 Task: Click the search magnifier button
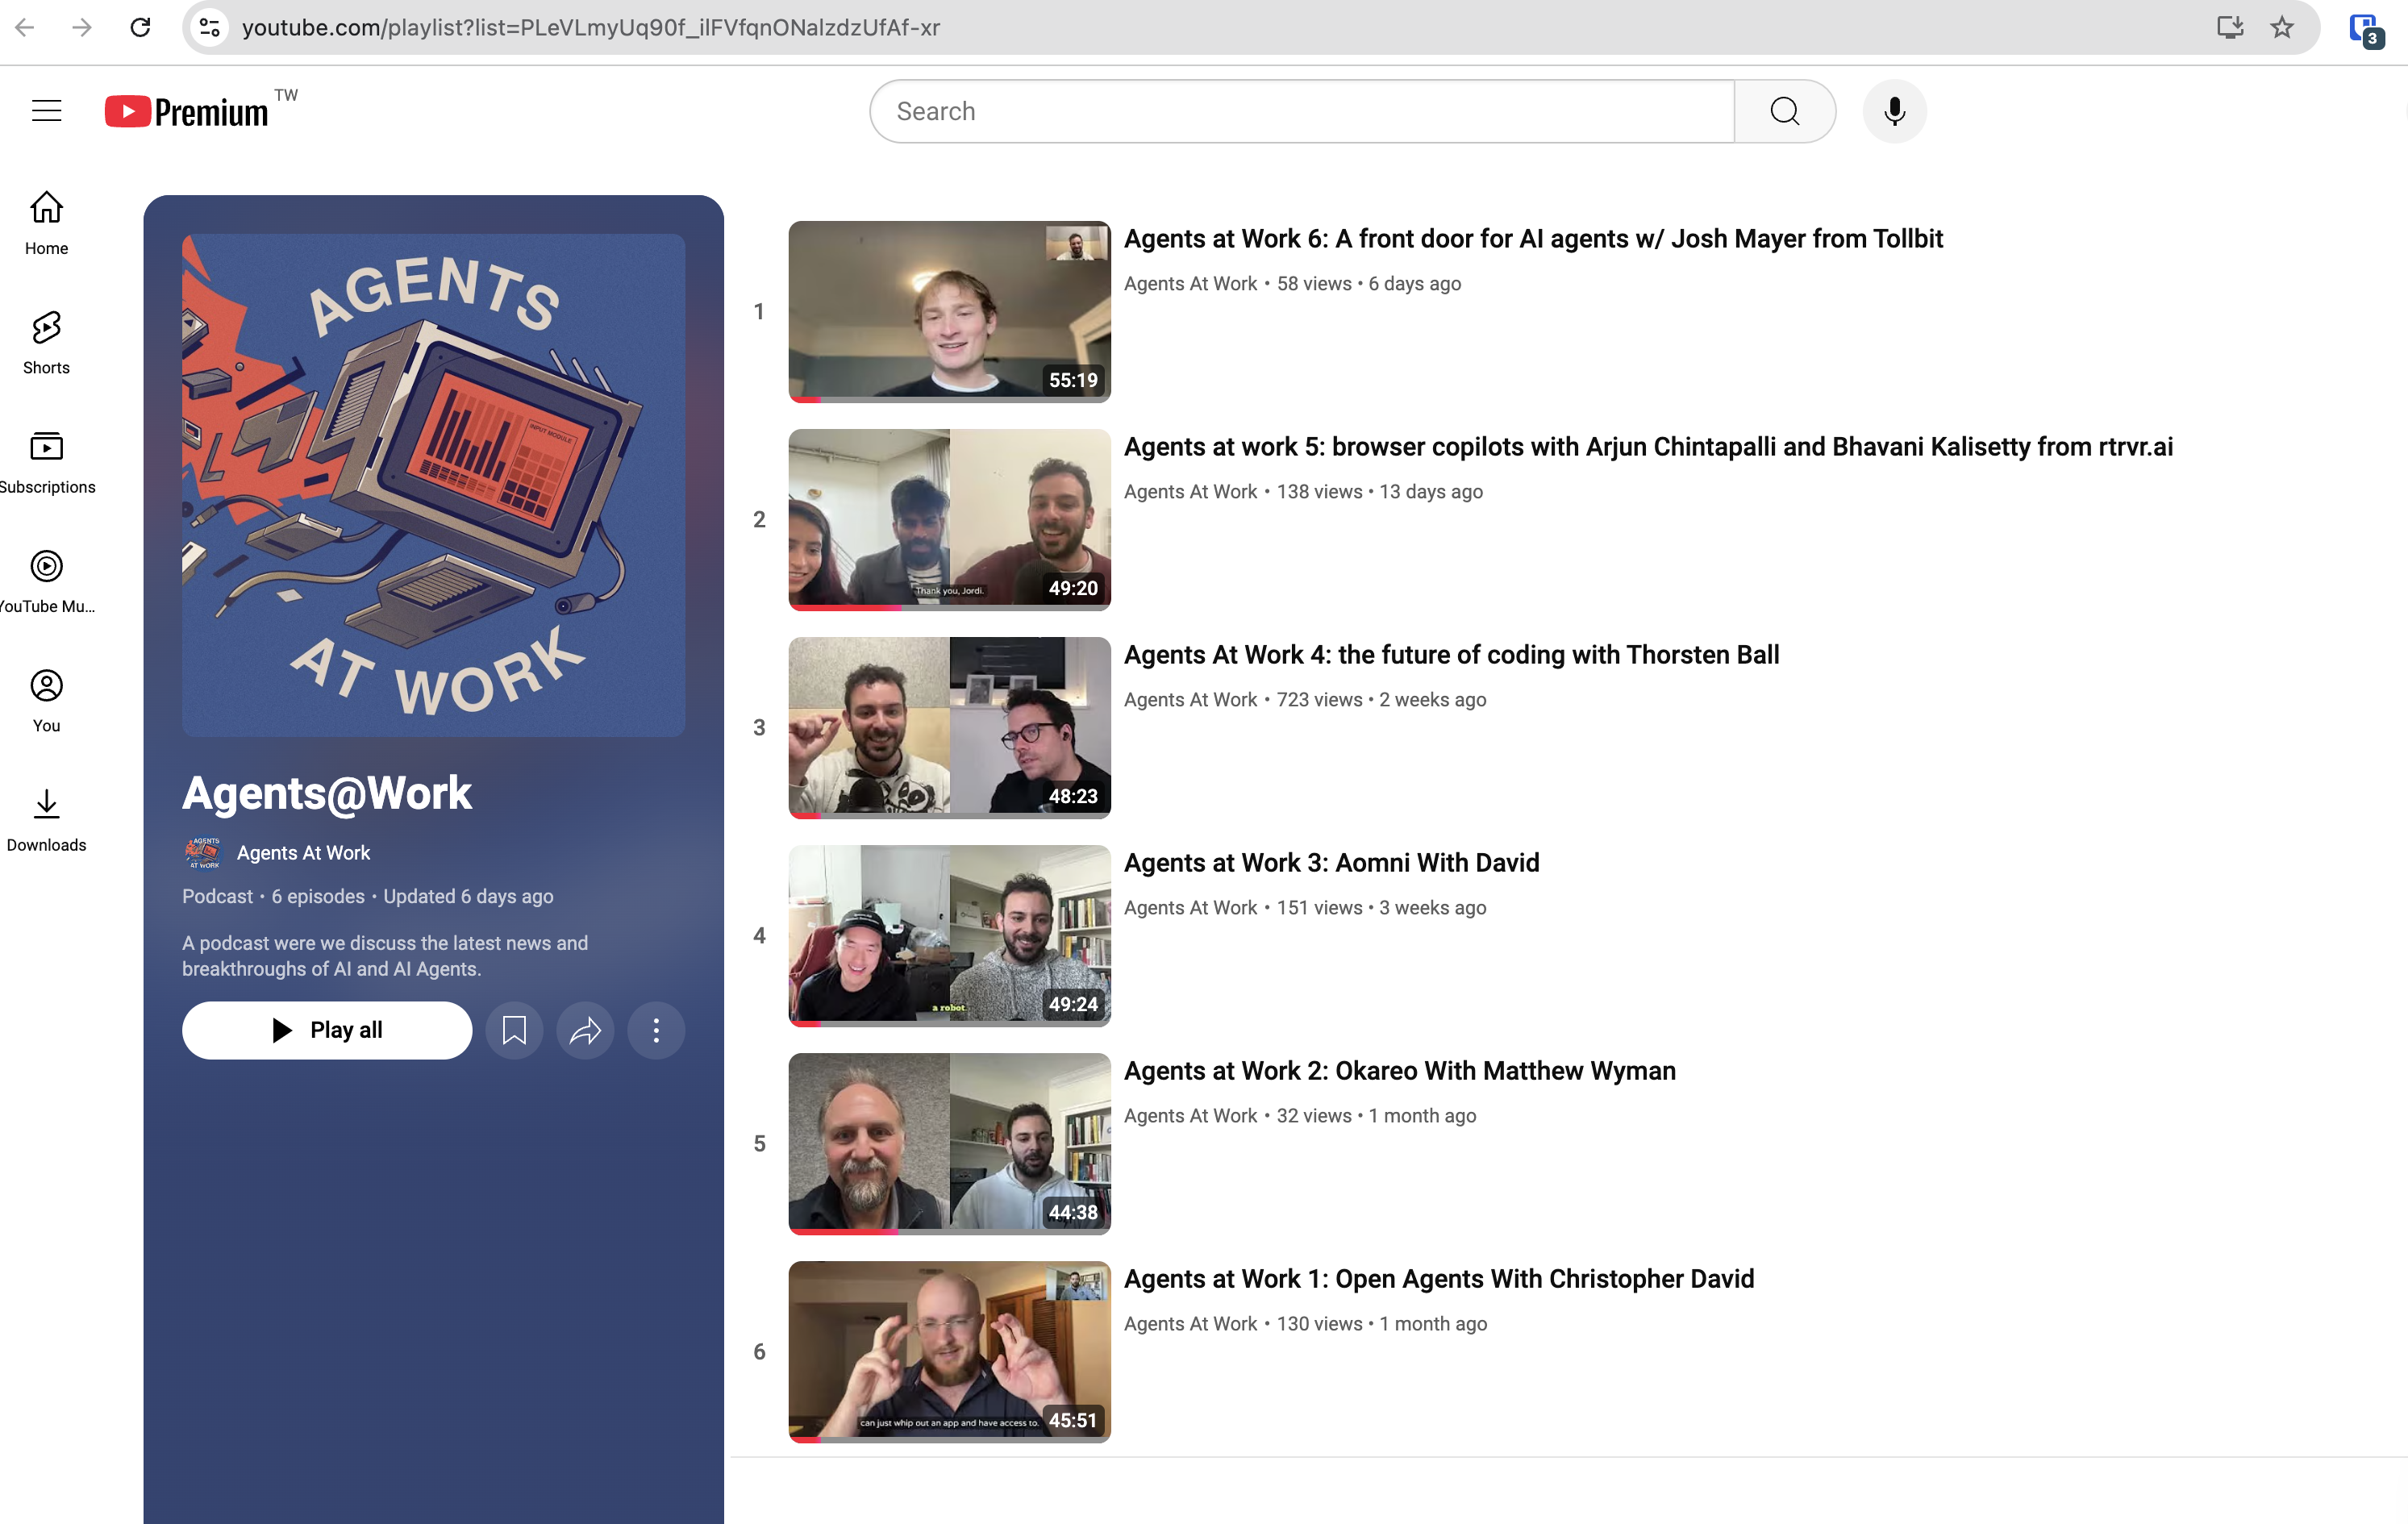pyautogui.click(x=1784, y=111)
